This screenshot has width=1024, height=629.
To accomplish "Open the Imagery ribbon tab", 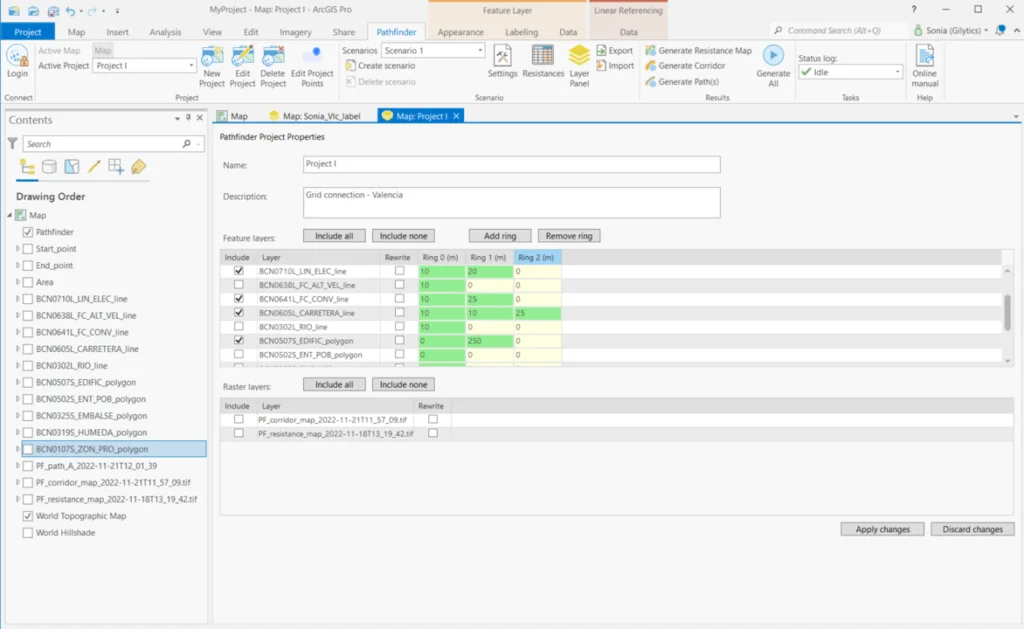I will point(294,31).
